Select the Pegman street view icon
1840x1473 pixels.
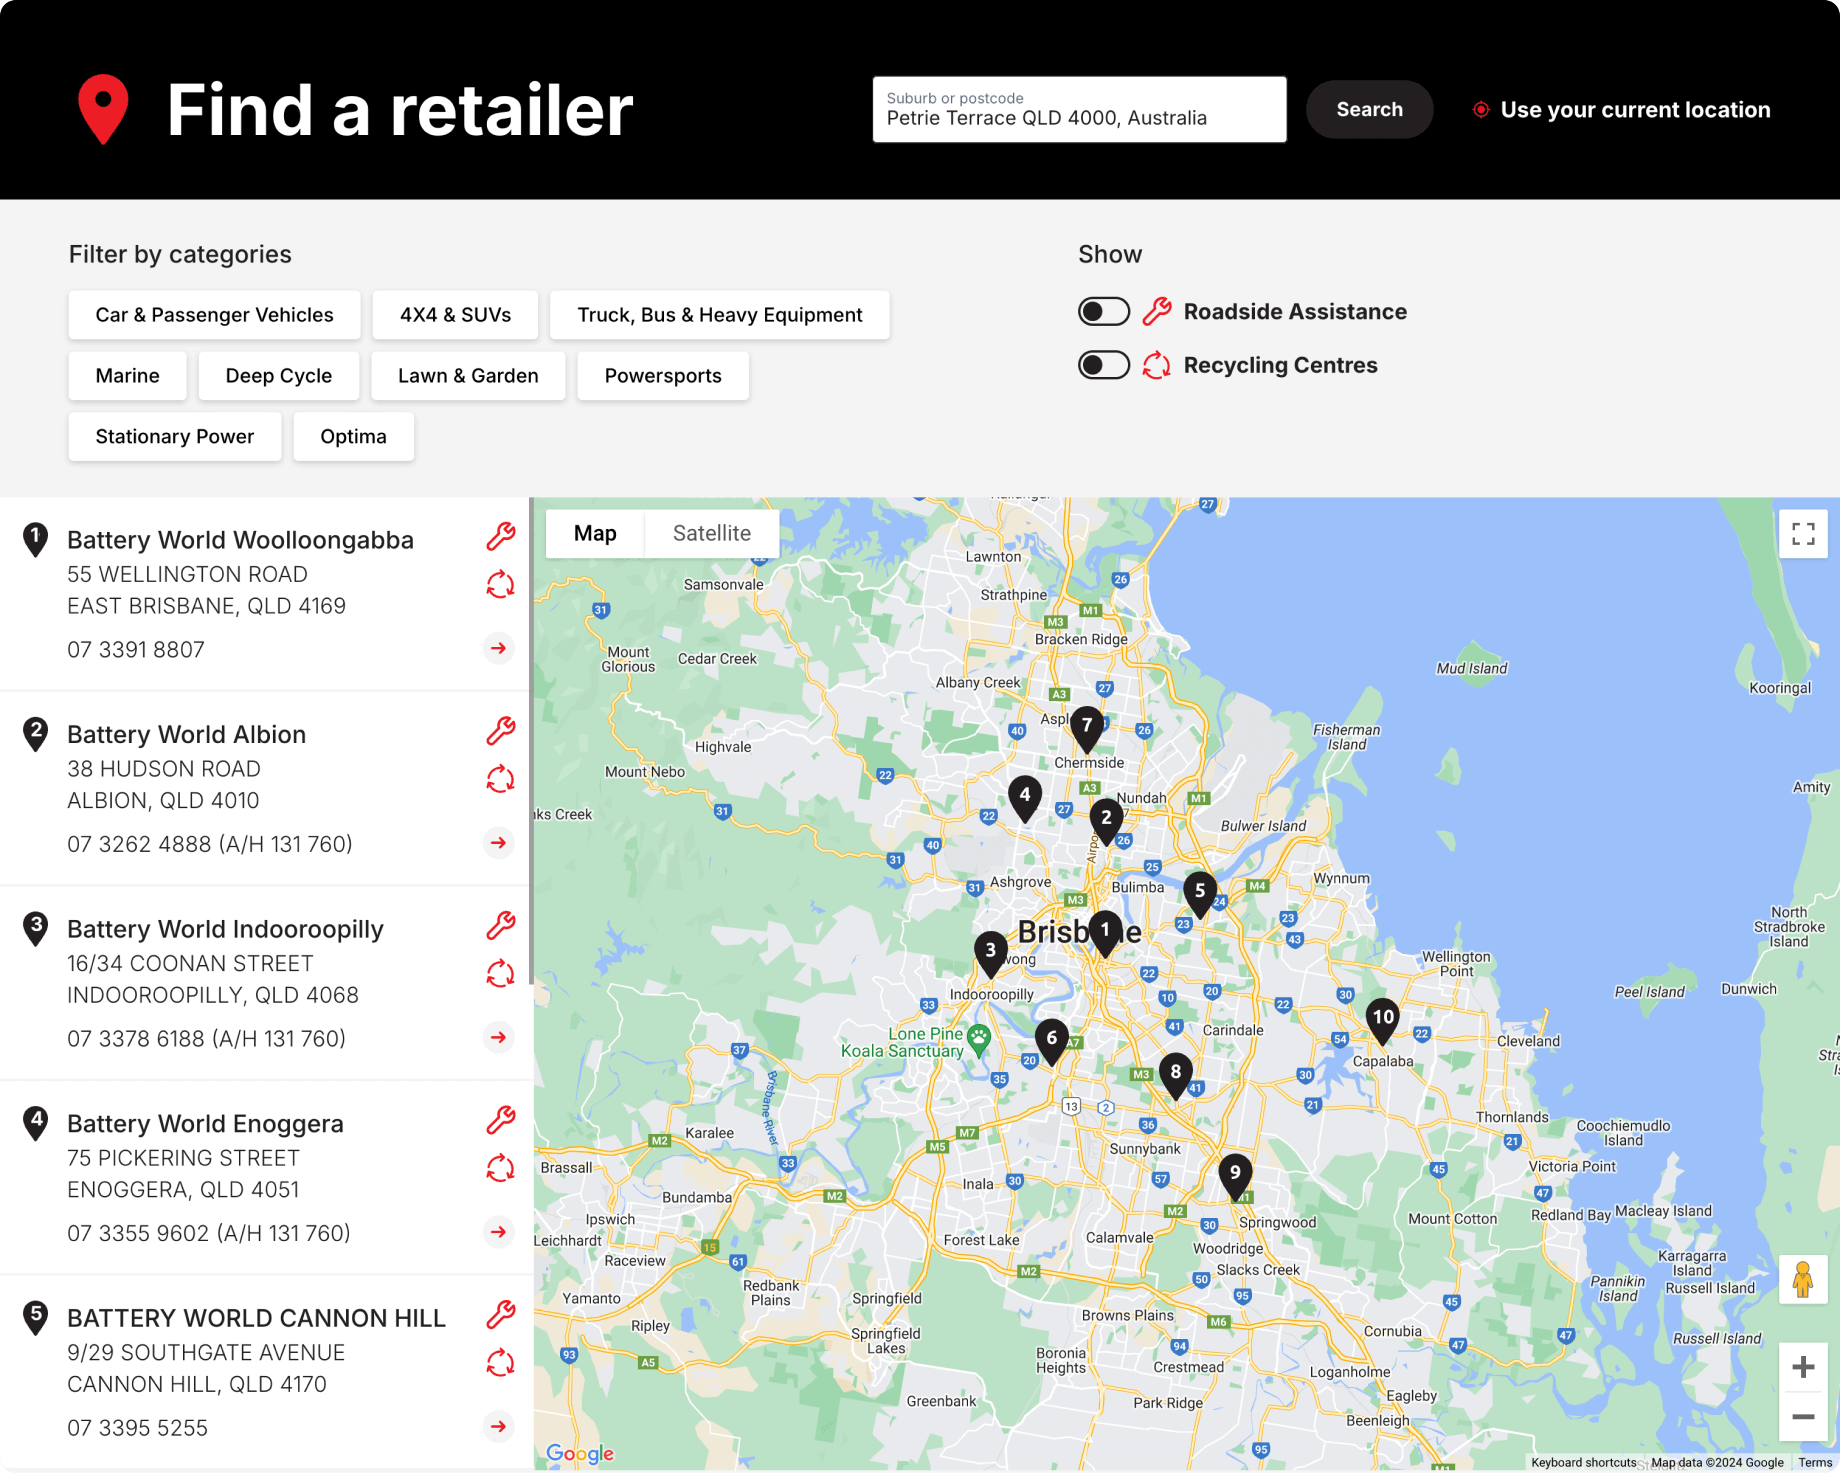click(x=1803, y=1280)
